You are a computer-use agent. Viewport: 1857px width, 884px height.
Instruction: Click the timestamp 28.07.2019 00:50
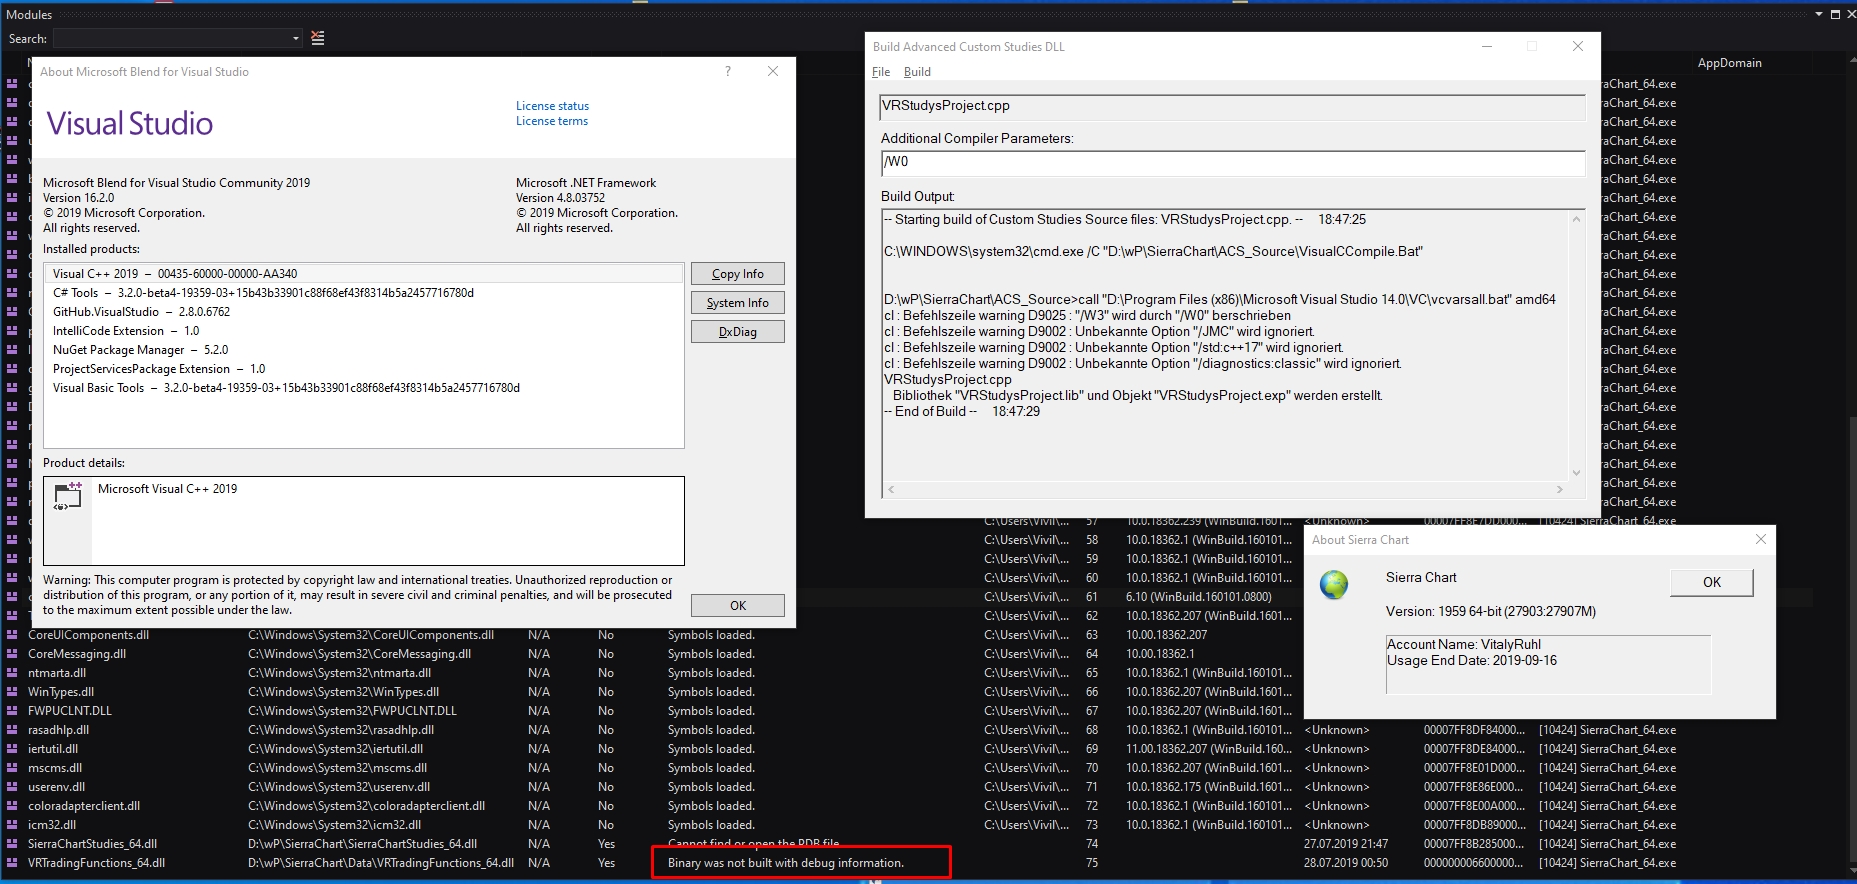tap(1346, 863)
